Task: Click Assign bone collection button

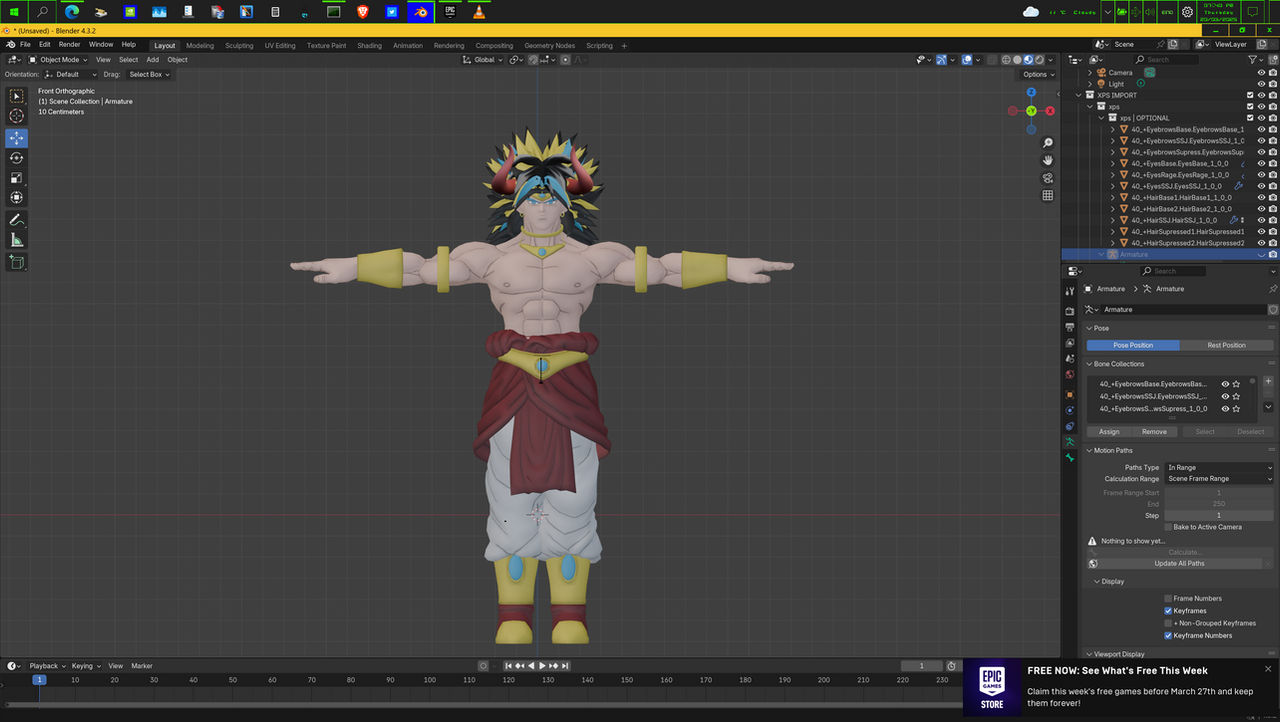Action: [x=1109, y=432]
